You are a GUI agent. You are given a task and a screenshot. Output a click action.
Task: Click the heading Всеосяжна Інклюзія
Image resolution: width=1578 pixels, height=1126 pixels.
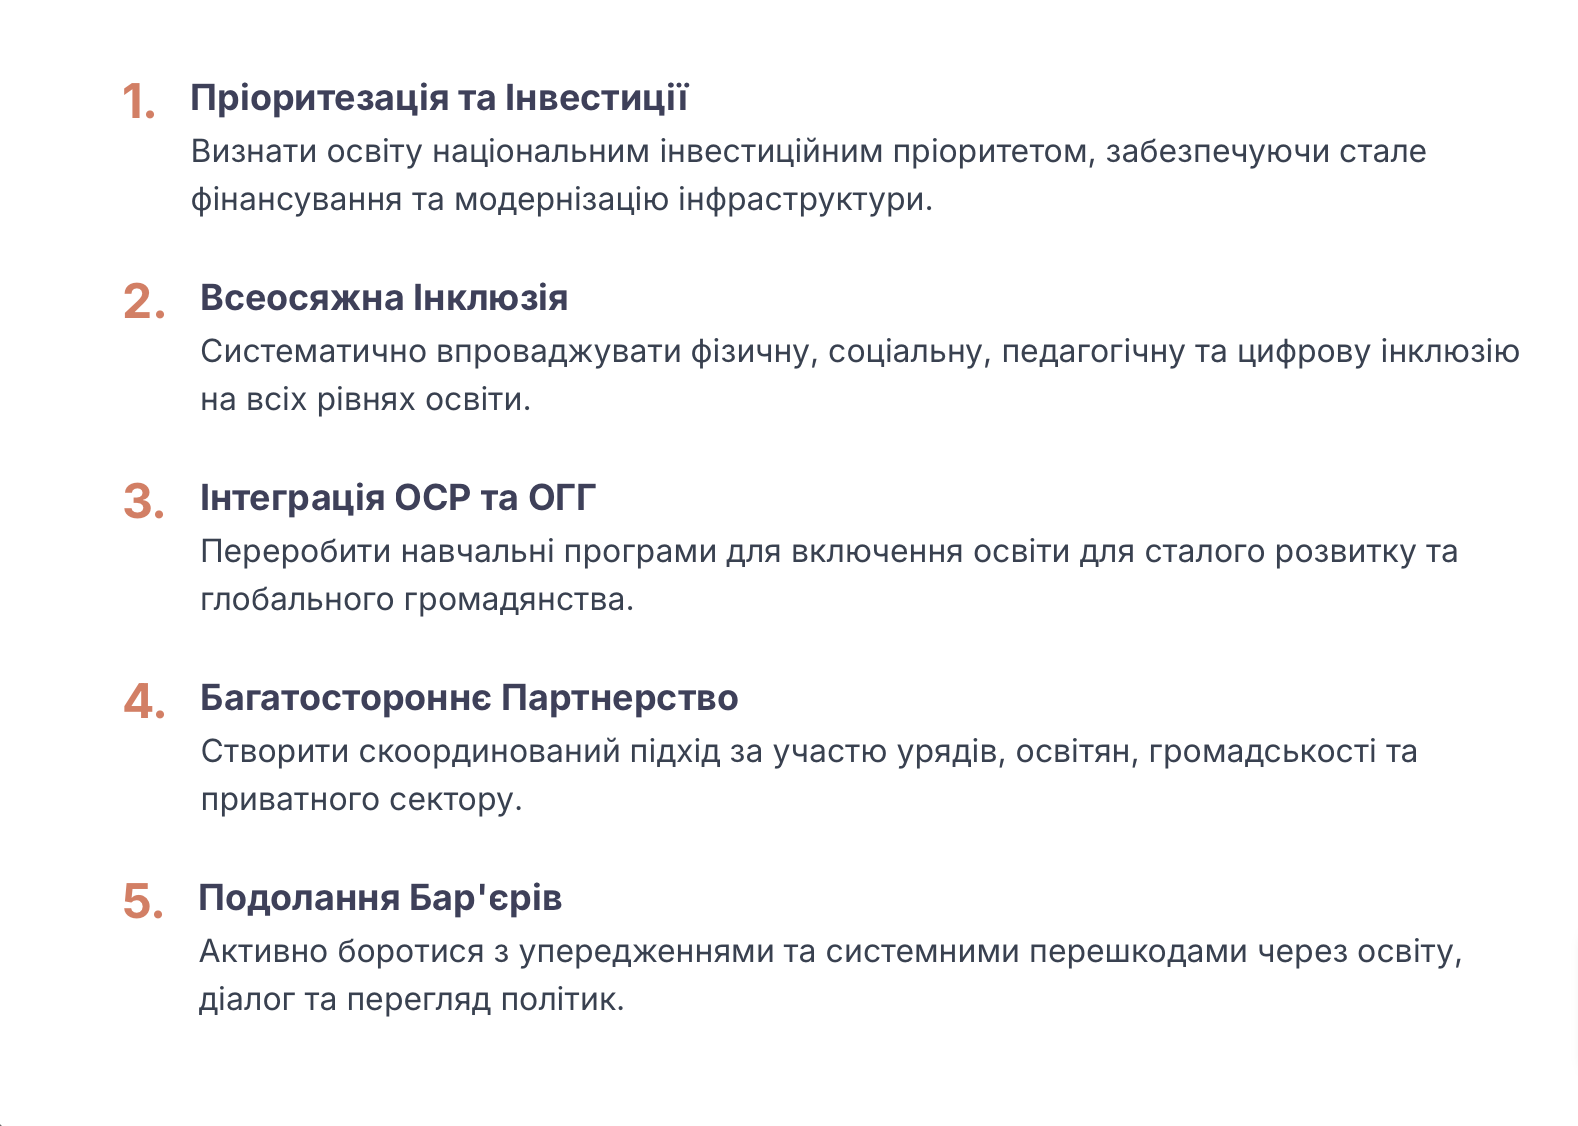tap(384, 298)
